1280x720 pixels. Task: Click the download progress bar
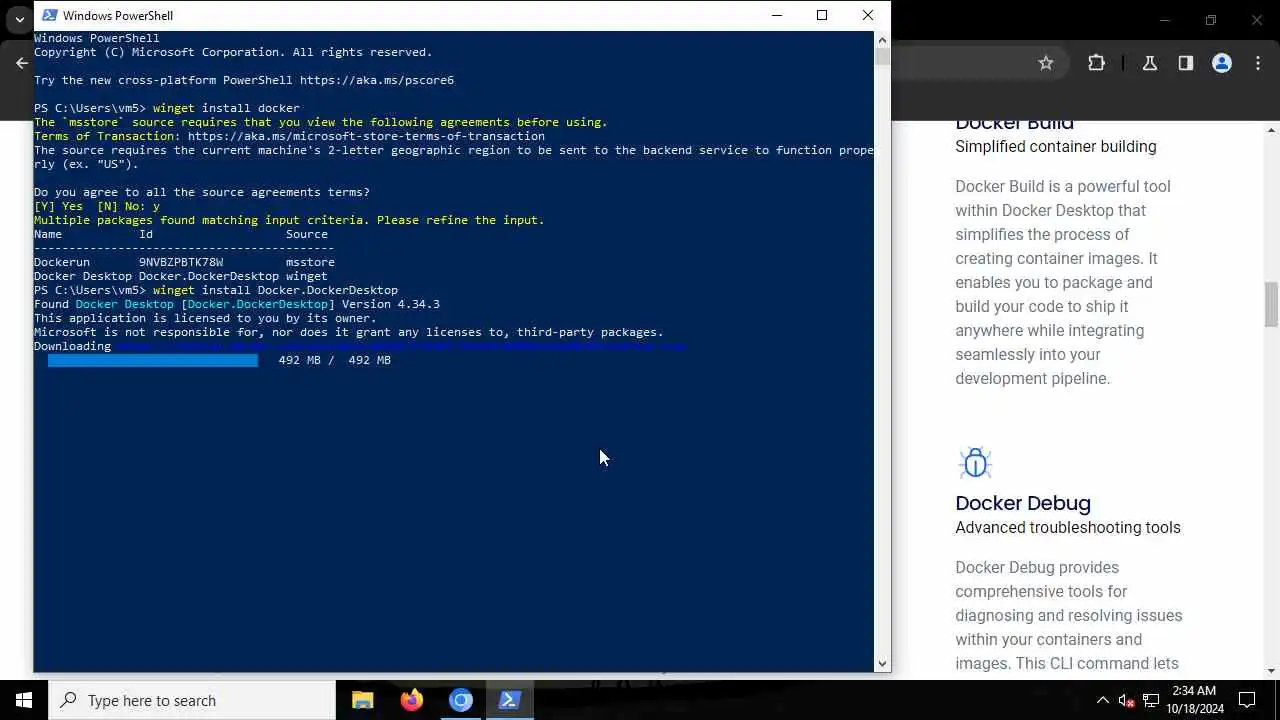click(153, 360)
